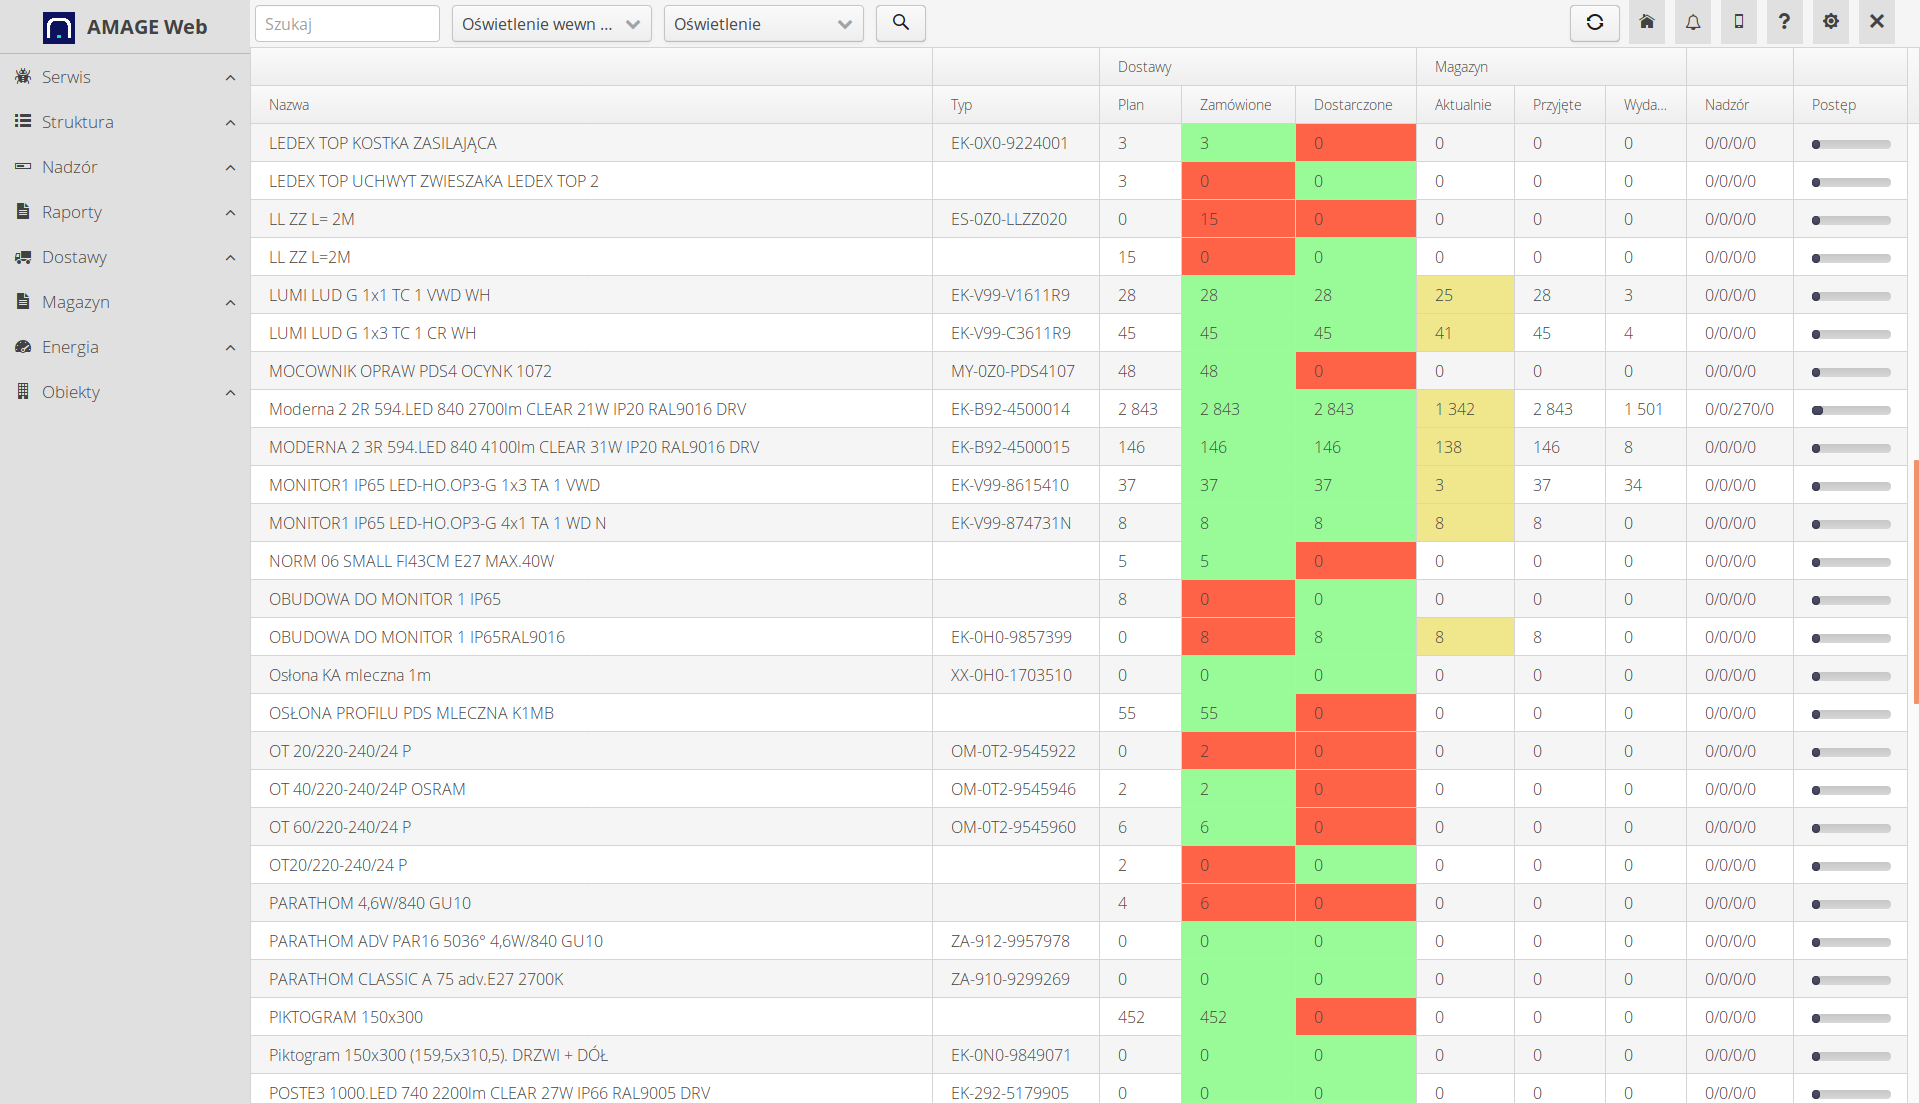The width and height of the screenshot is (1920, 1104).
Task: Sort by the Zamówione column header
Action: click(x=1235, y=105)
